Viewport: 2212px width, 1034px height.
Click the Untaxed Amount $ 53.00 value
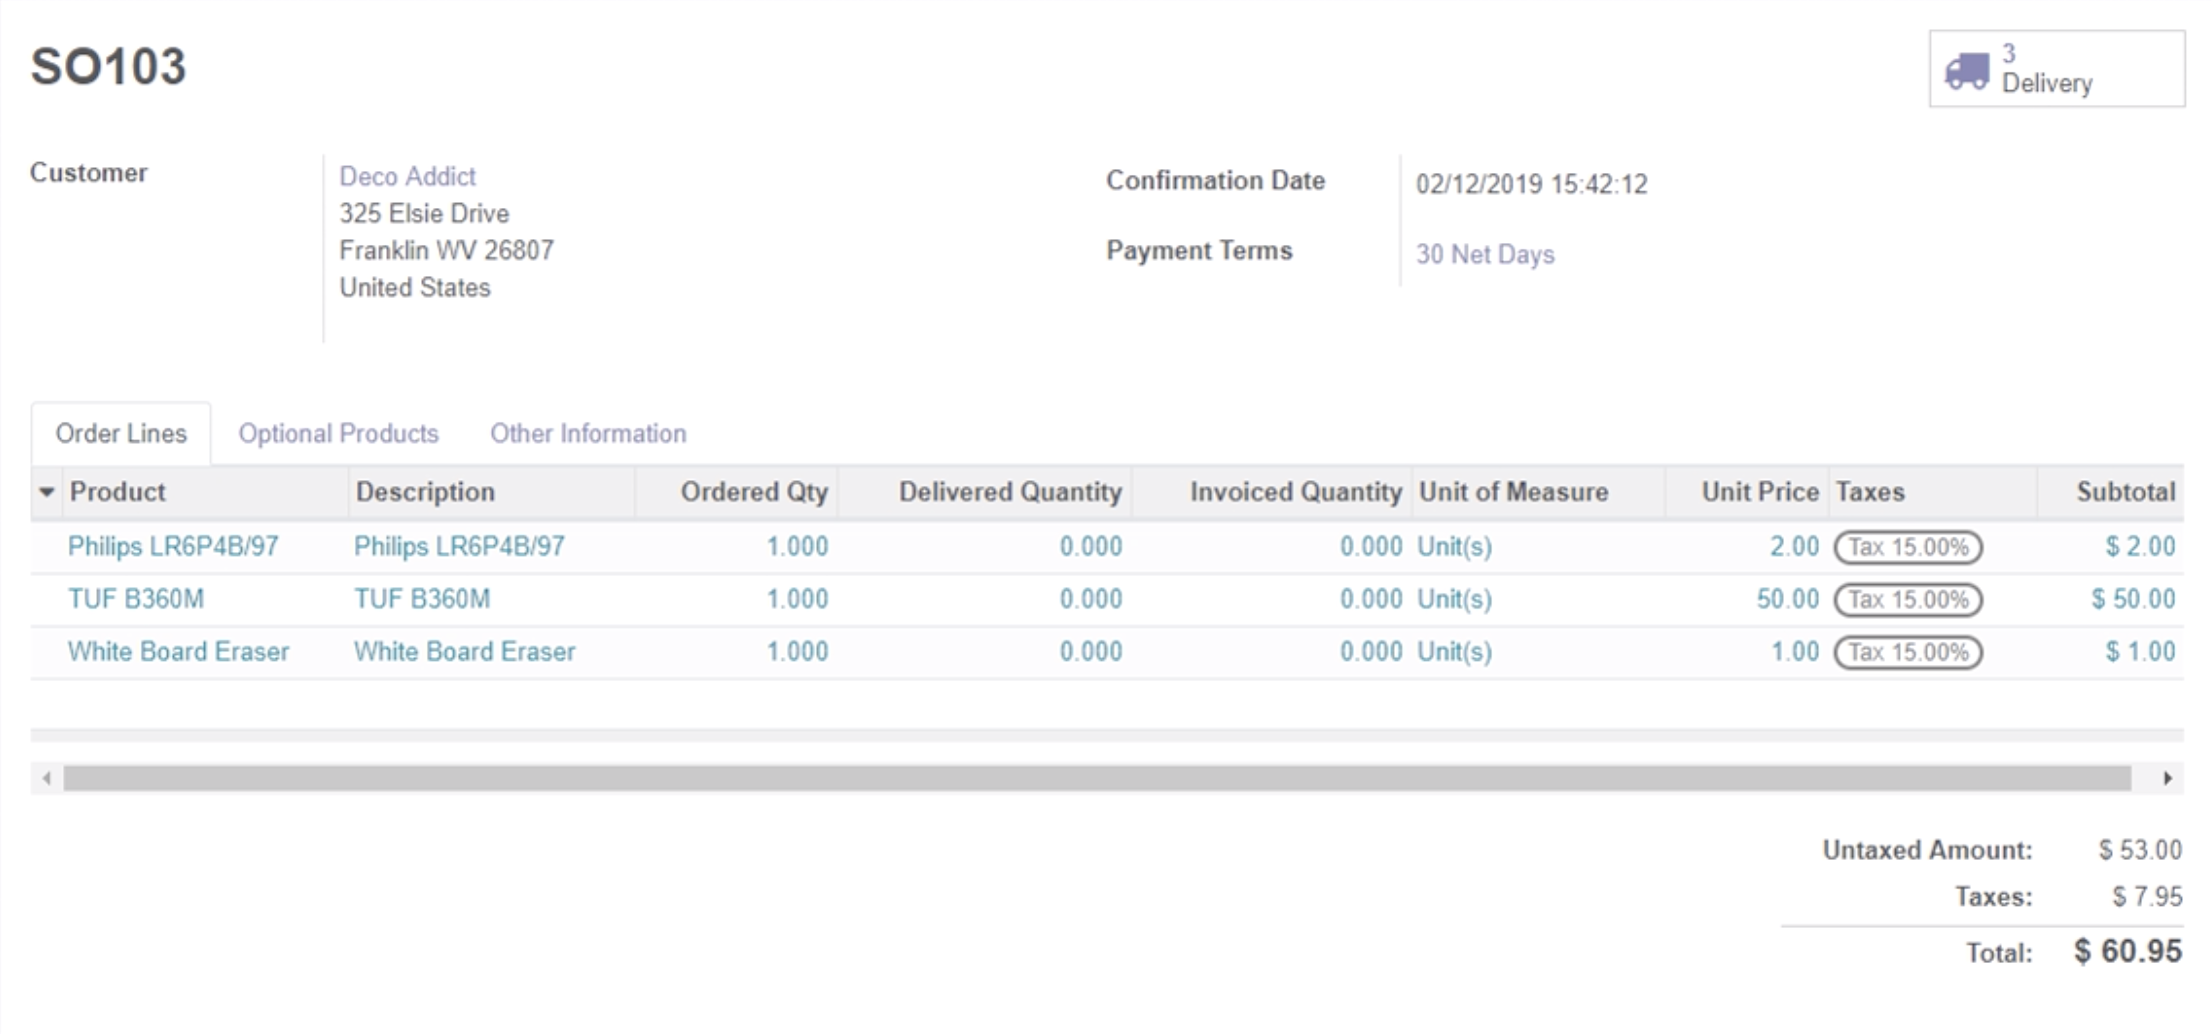(2140, 850)
